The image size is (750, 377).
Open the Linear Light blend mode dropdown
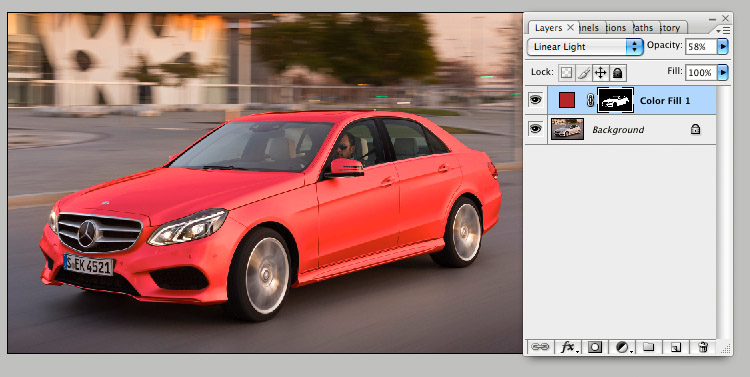coord(585,46)
